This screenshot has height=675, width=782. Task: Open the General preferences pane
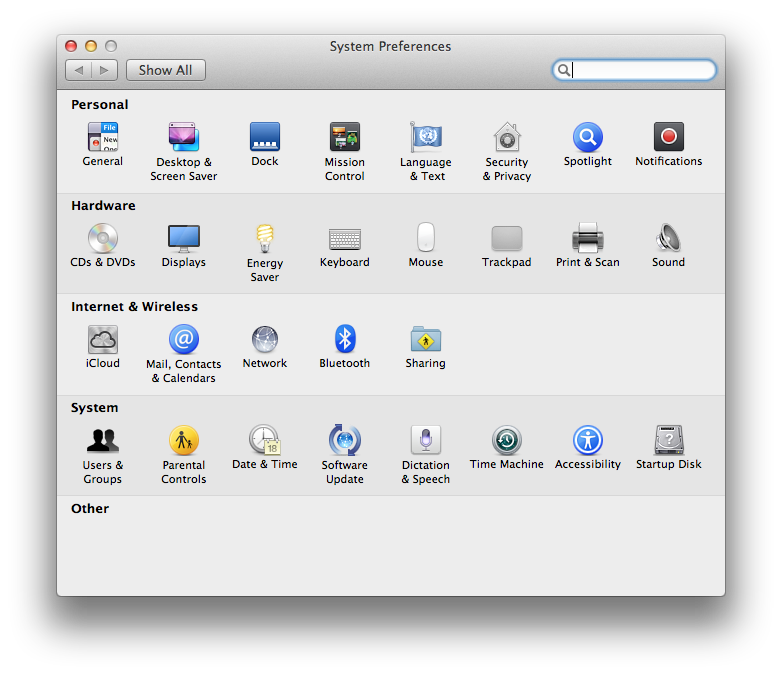click(102, 138)
